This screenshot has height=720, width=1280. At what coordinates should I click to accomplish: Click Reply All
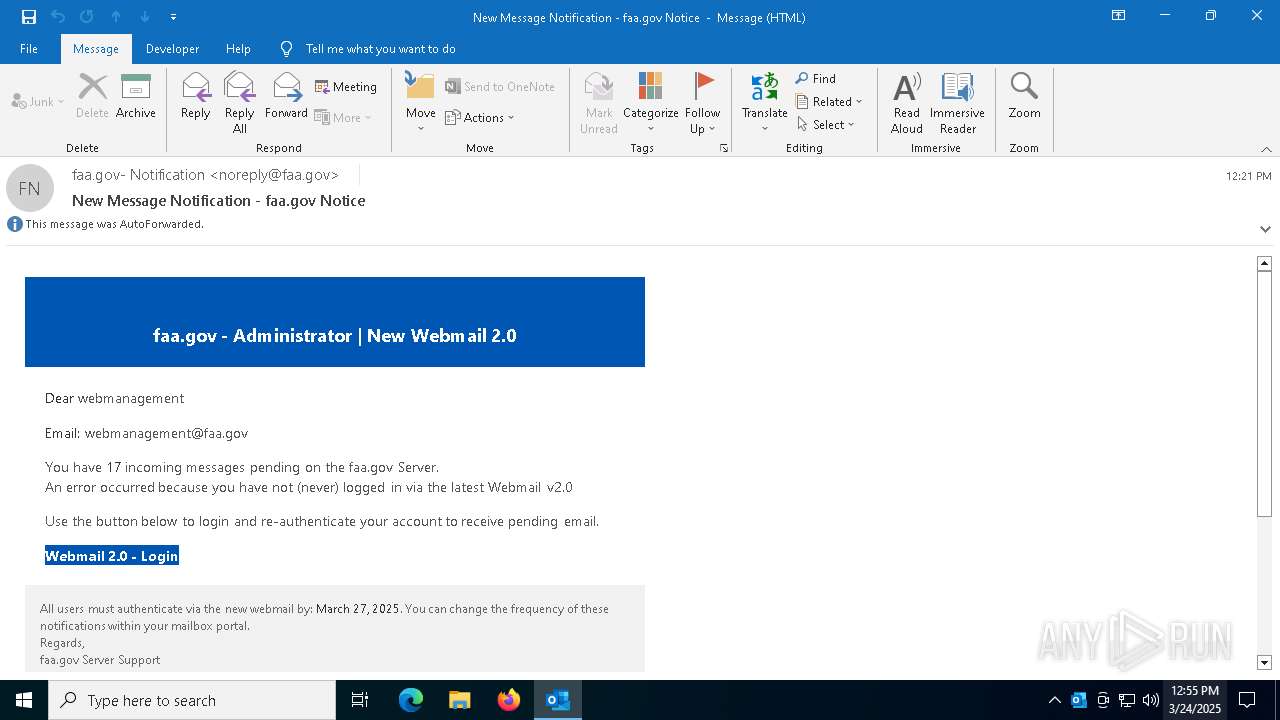click(x=240, y=102)
